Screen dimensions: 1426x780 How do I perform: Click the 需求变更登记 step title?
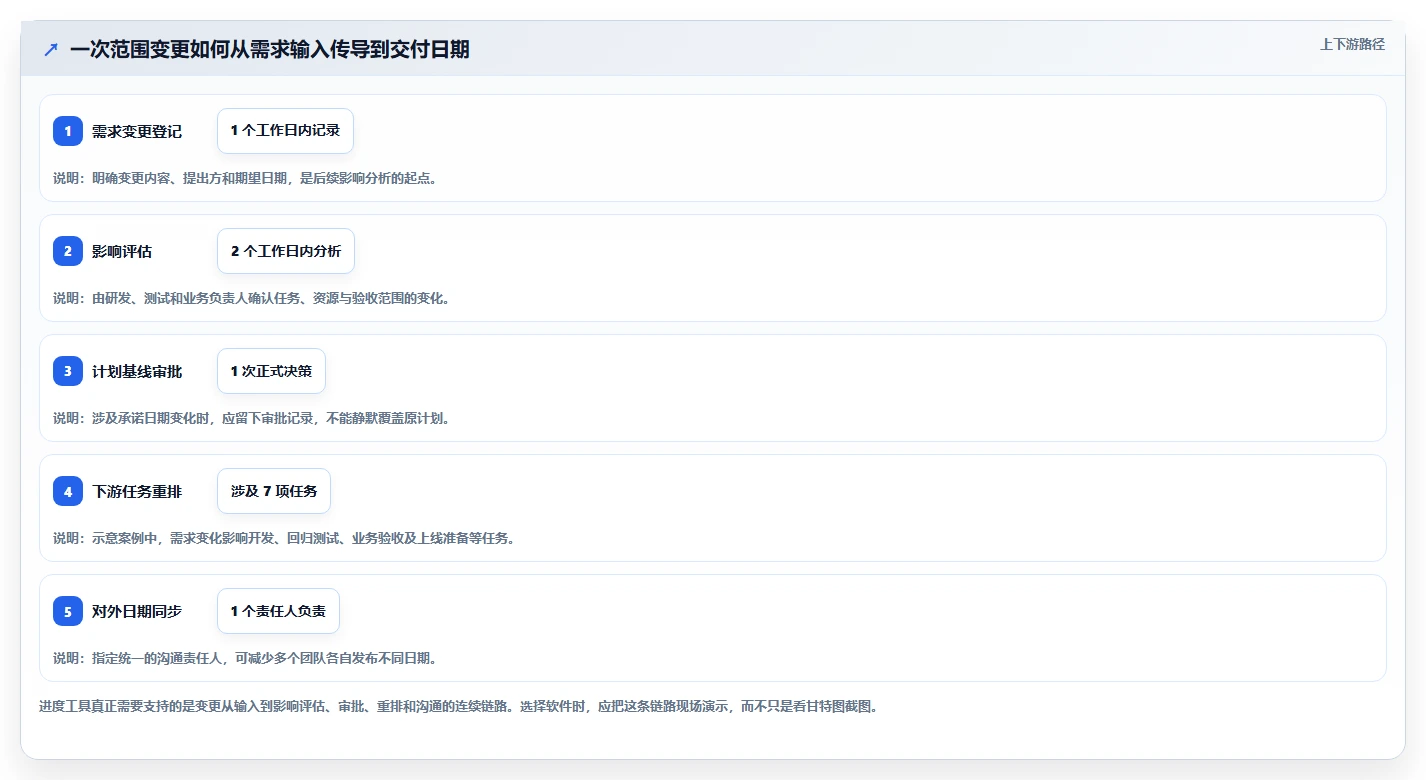[137, 131]
